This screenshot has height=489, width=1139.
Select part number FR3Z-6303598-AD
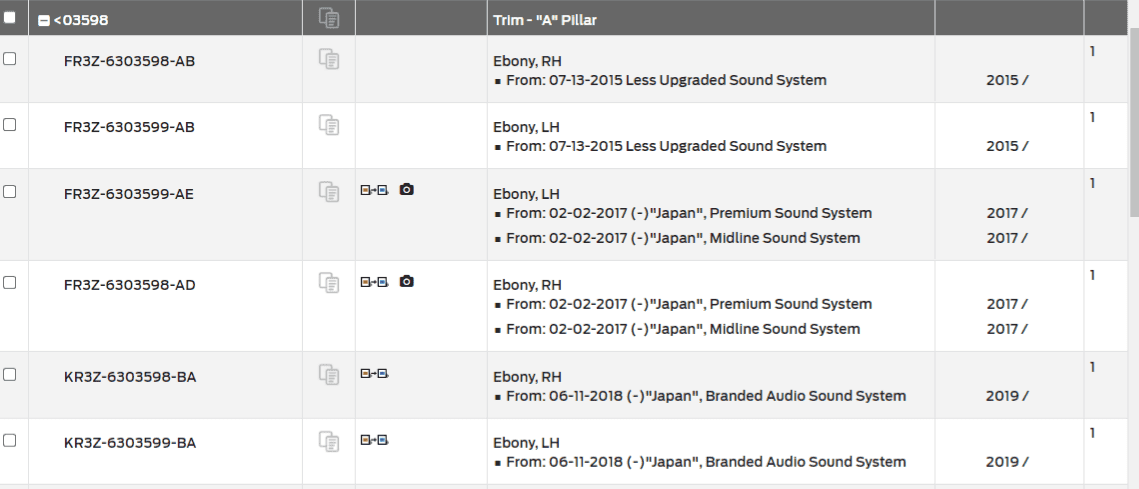pyautogui.click(x=129, y=285)
